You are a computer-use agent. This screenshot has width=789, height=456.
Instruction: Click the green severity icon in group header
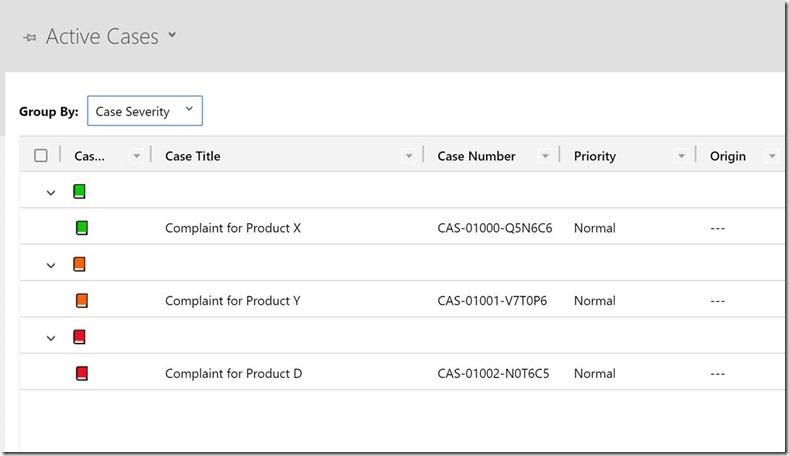click(80, 191)
